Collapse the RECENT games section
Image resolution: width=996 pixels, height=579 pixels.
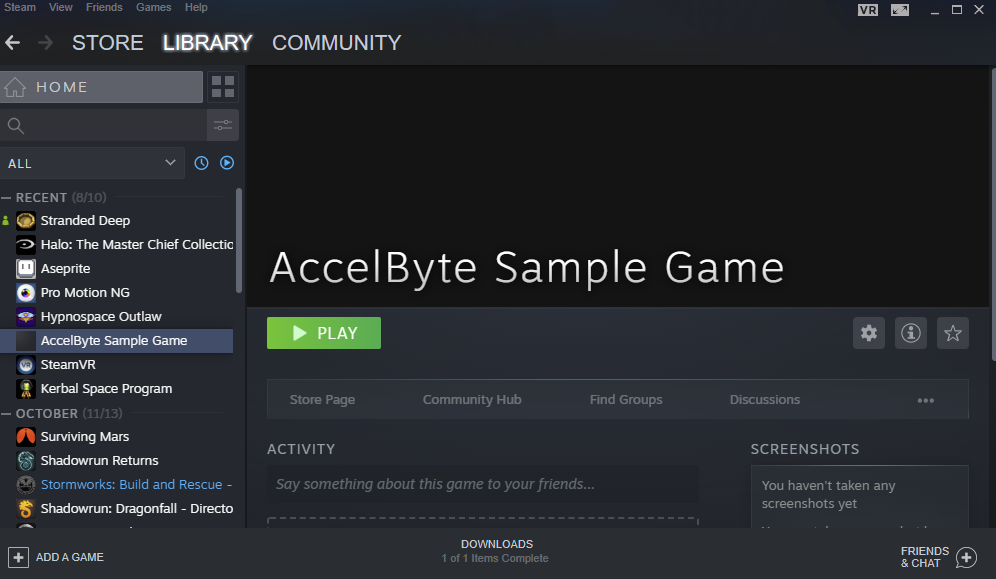coord(6,198)
